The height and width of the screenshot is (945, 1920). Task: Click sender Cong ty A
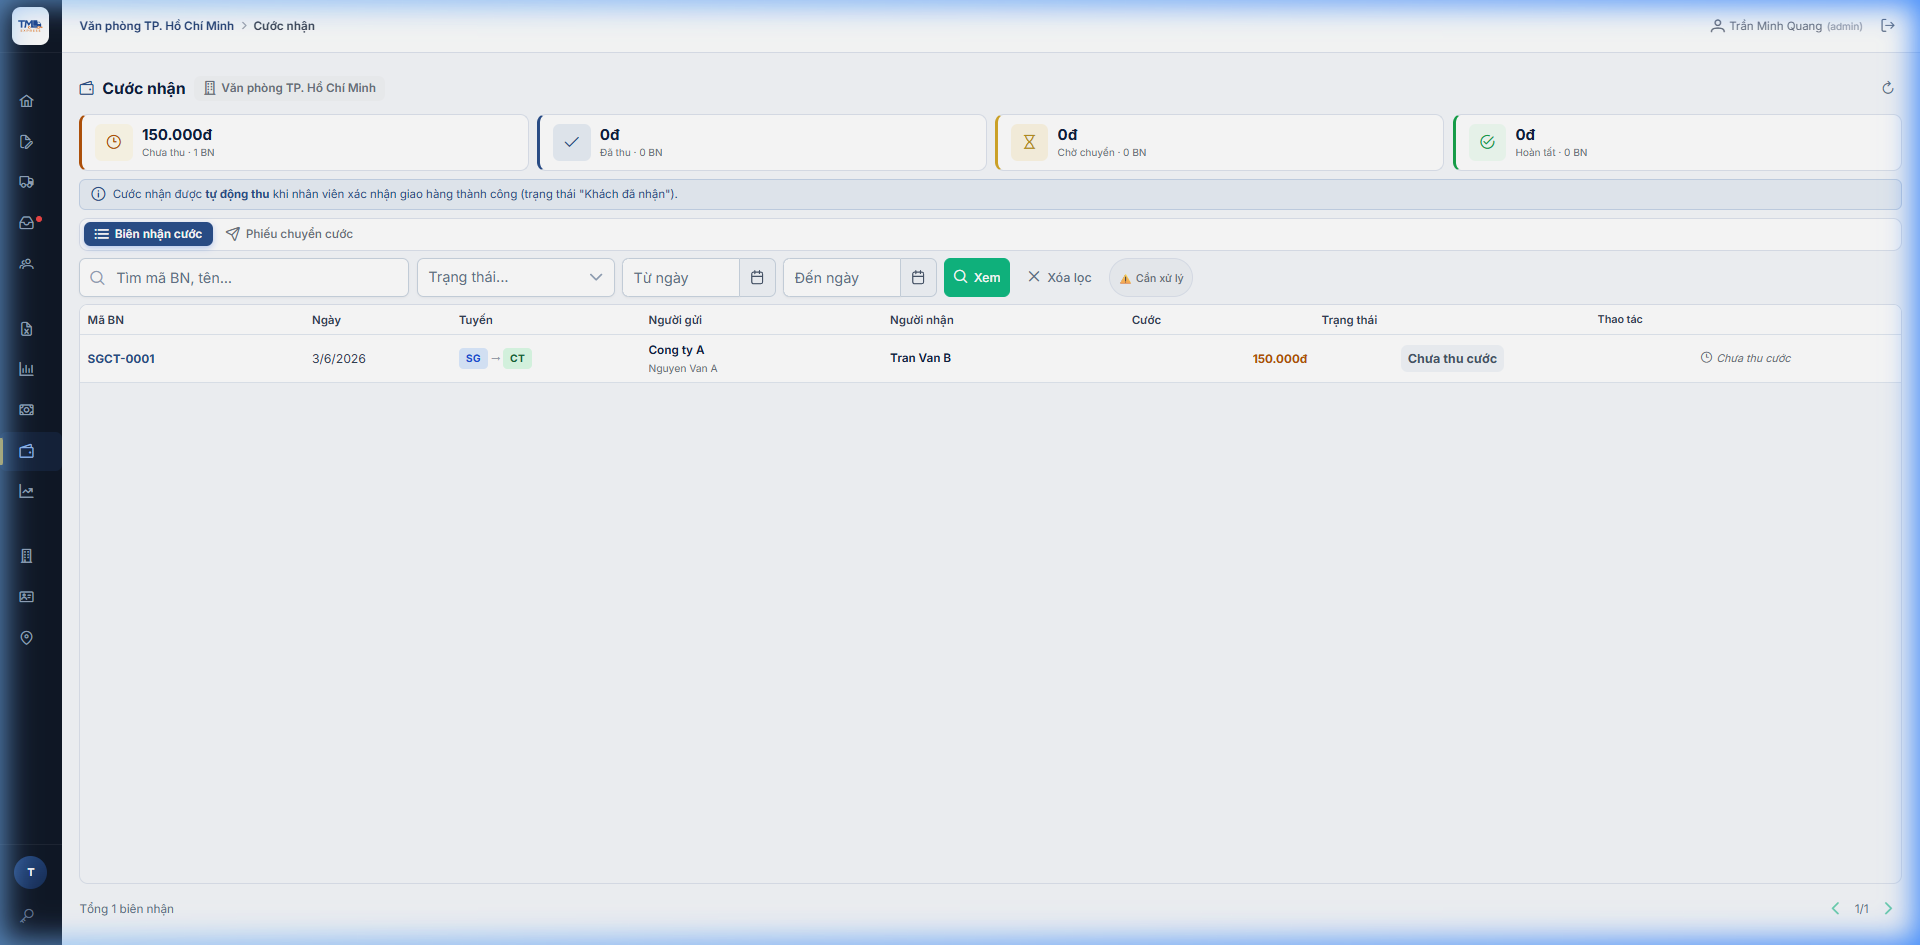click(676, 350)
